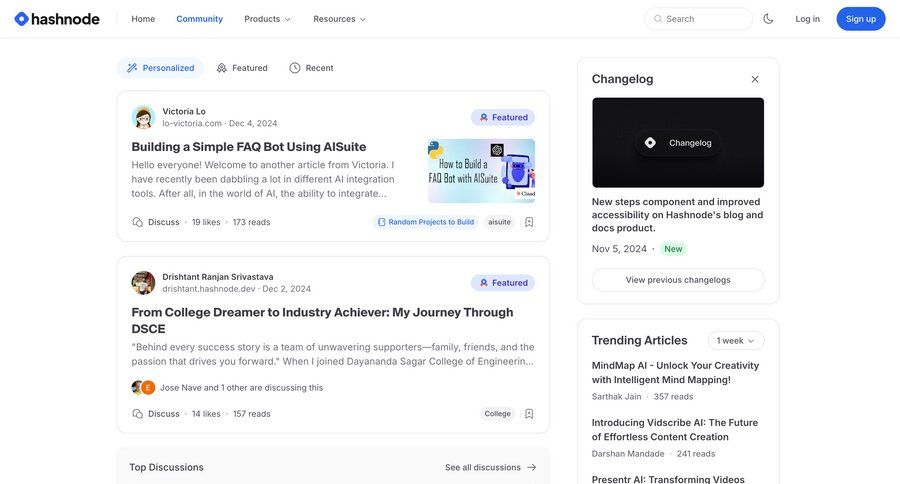This screenshot has height=484, width=900.
Task: Open Discuss on the FAQ Bot article
Action: (156, 222)
